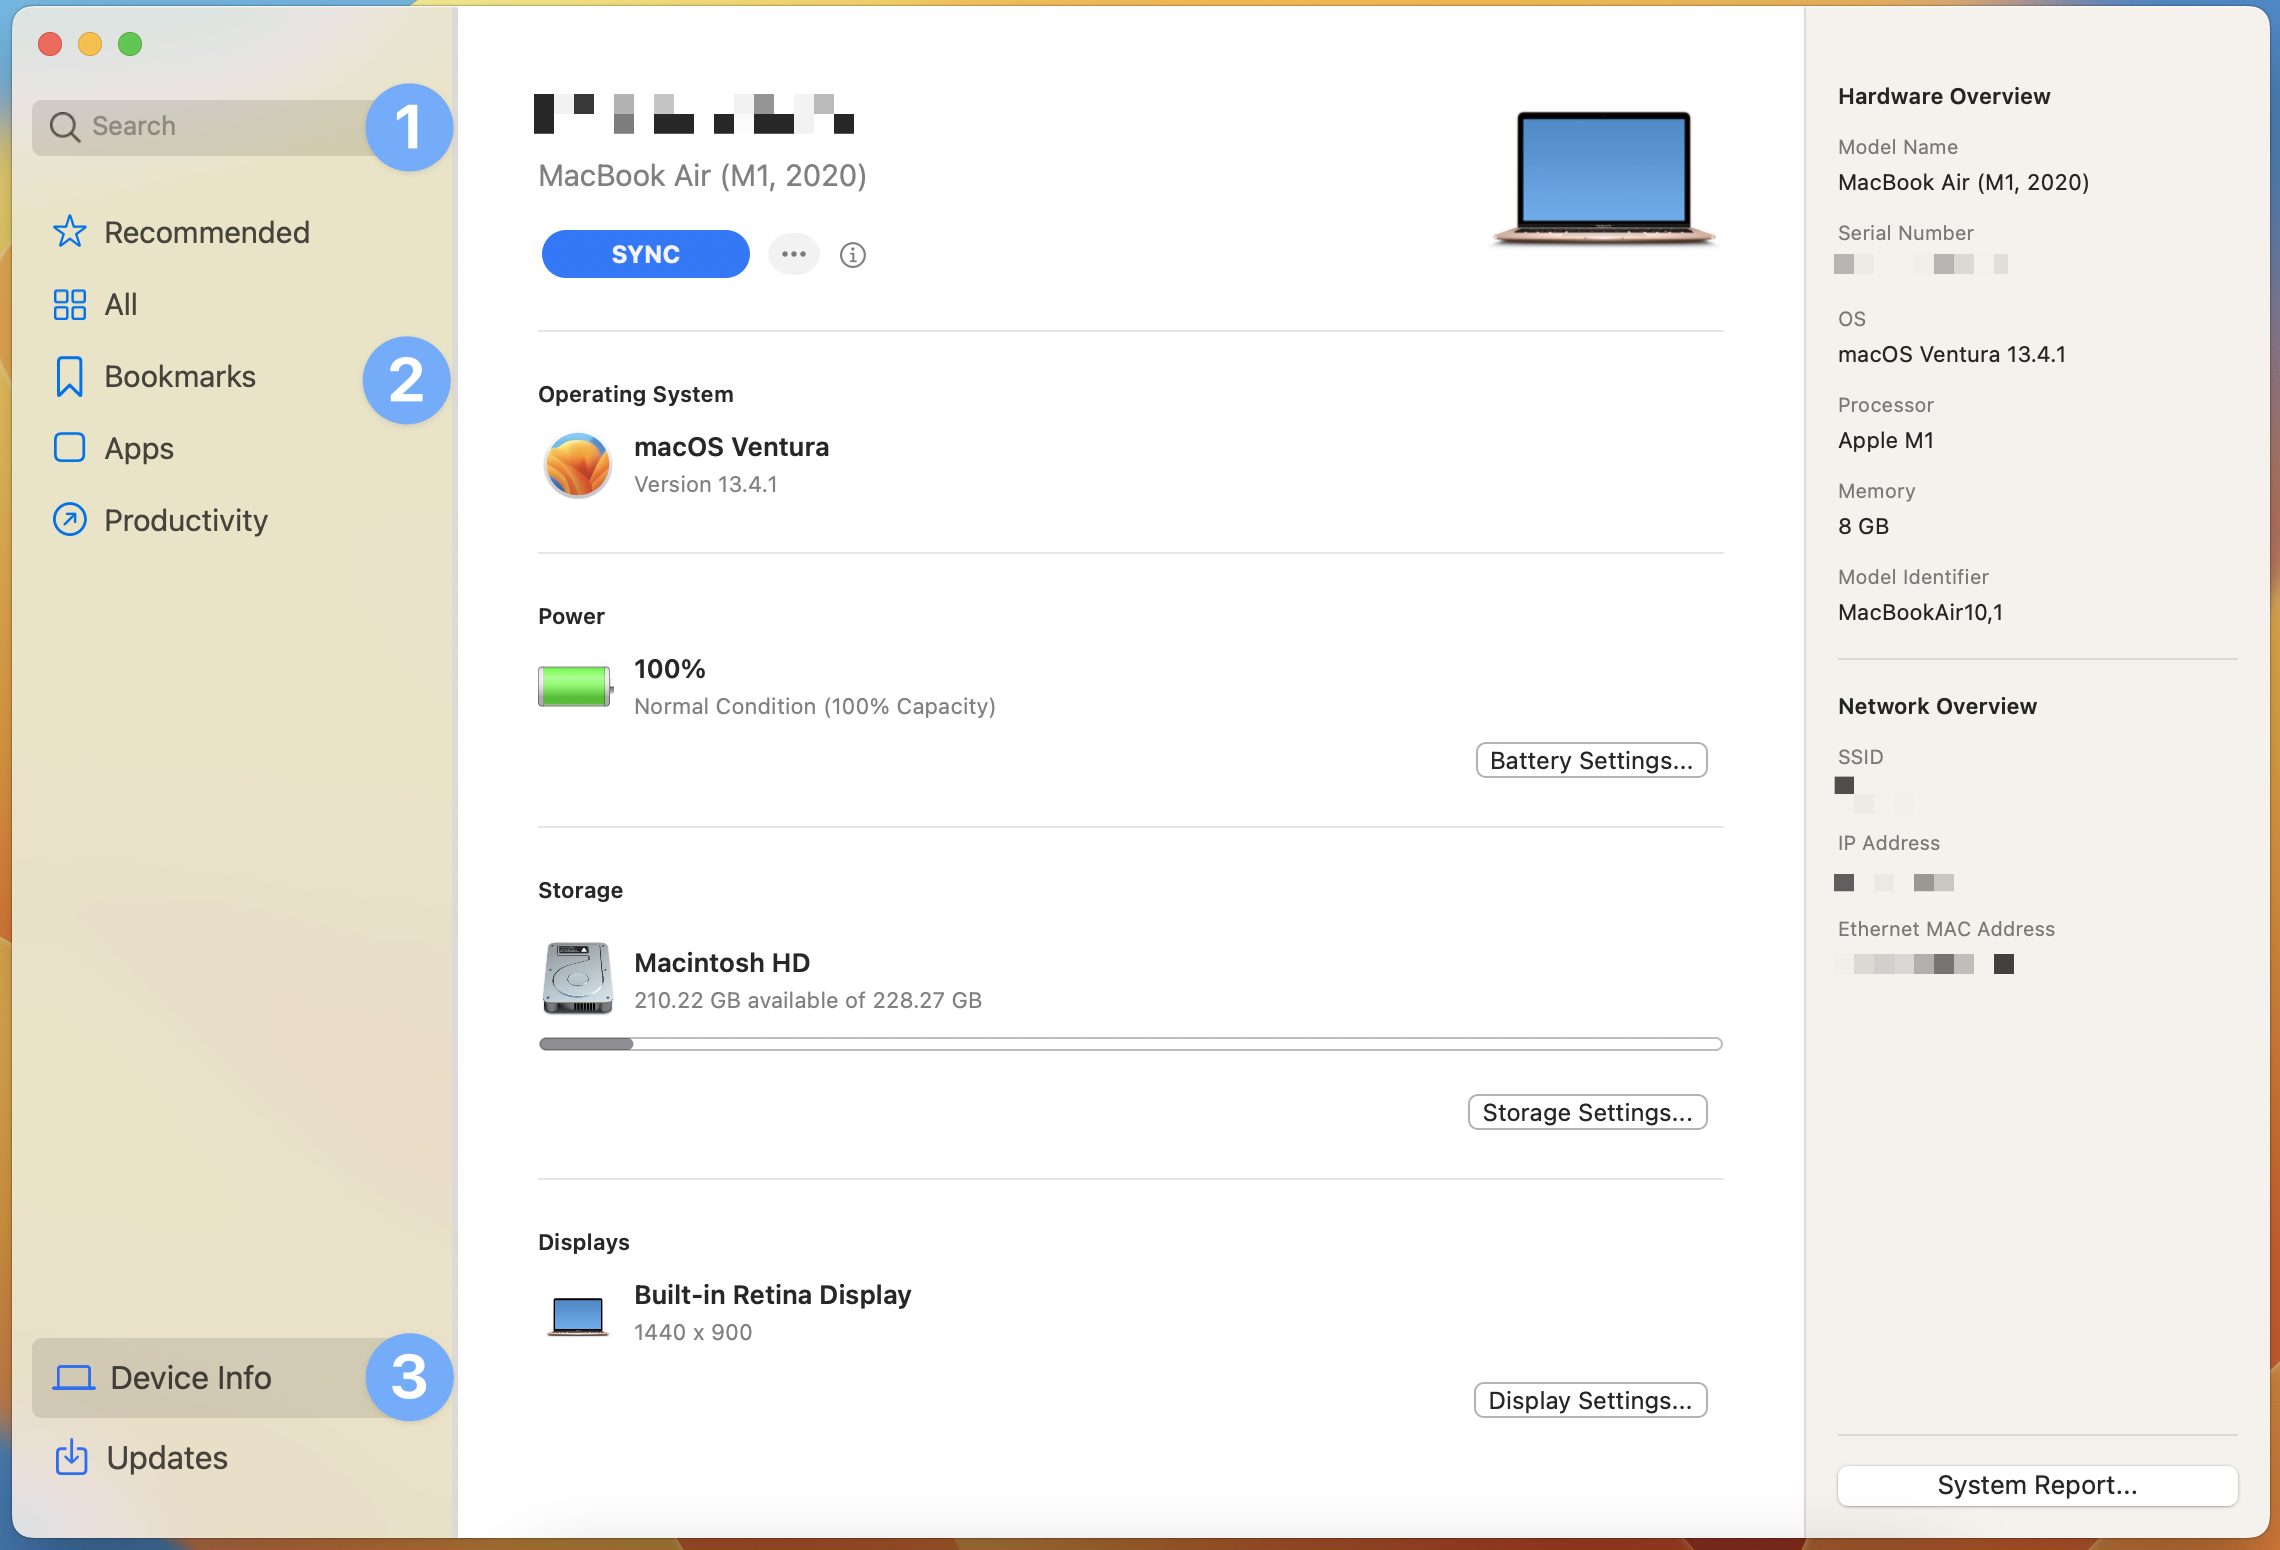Open Battery Settings

click(1590, 761)
